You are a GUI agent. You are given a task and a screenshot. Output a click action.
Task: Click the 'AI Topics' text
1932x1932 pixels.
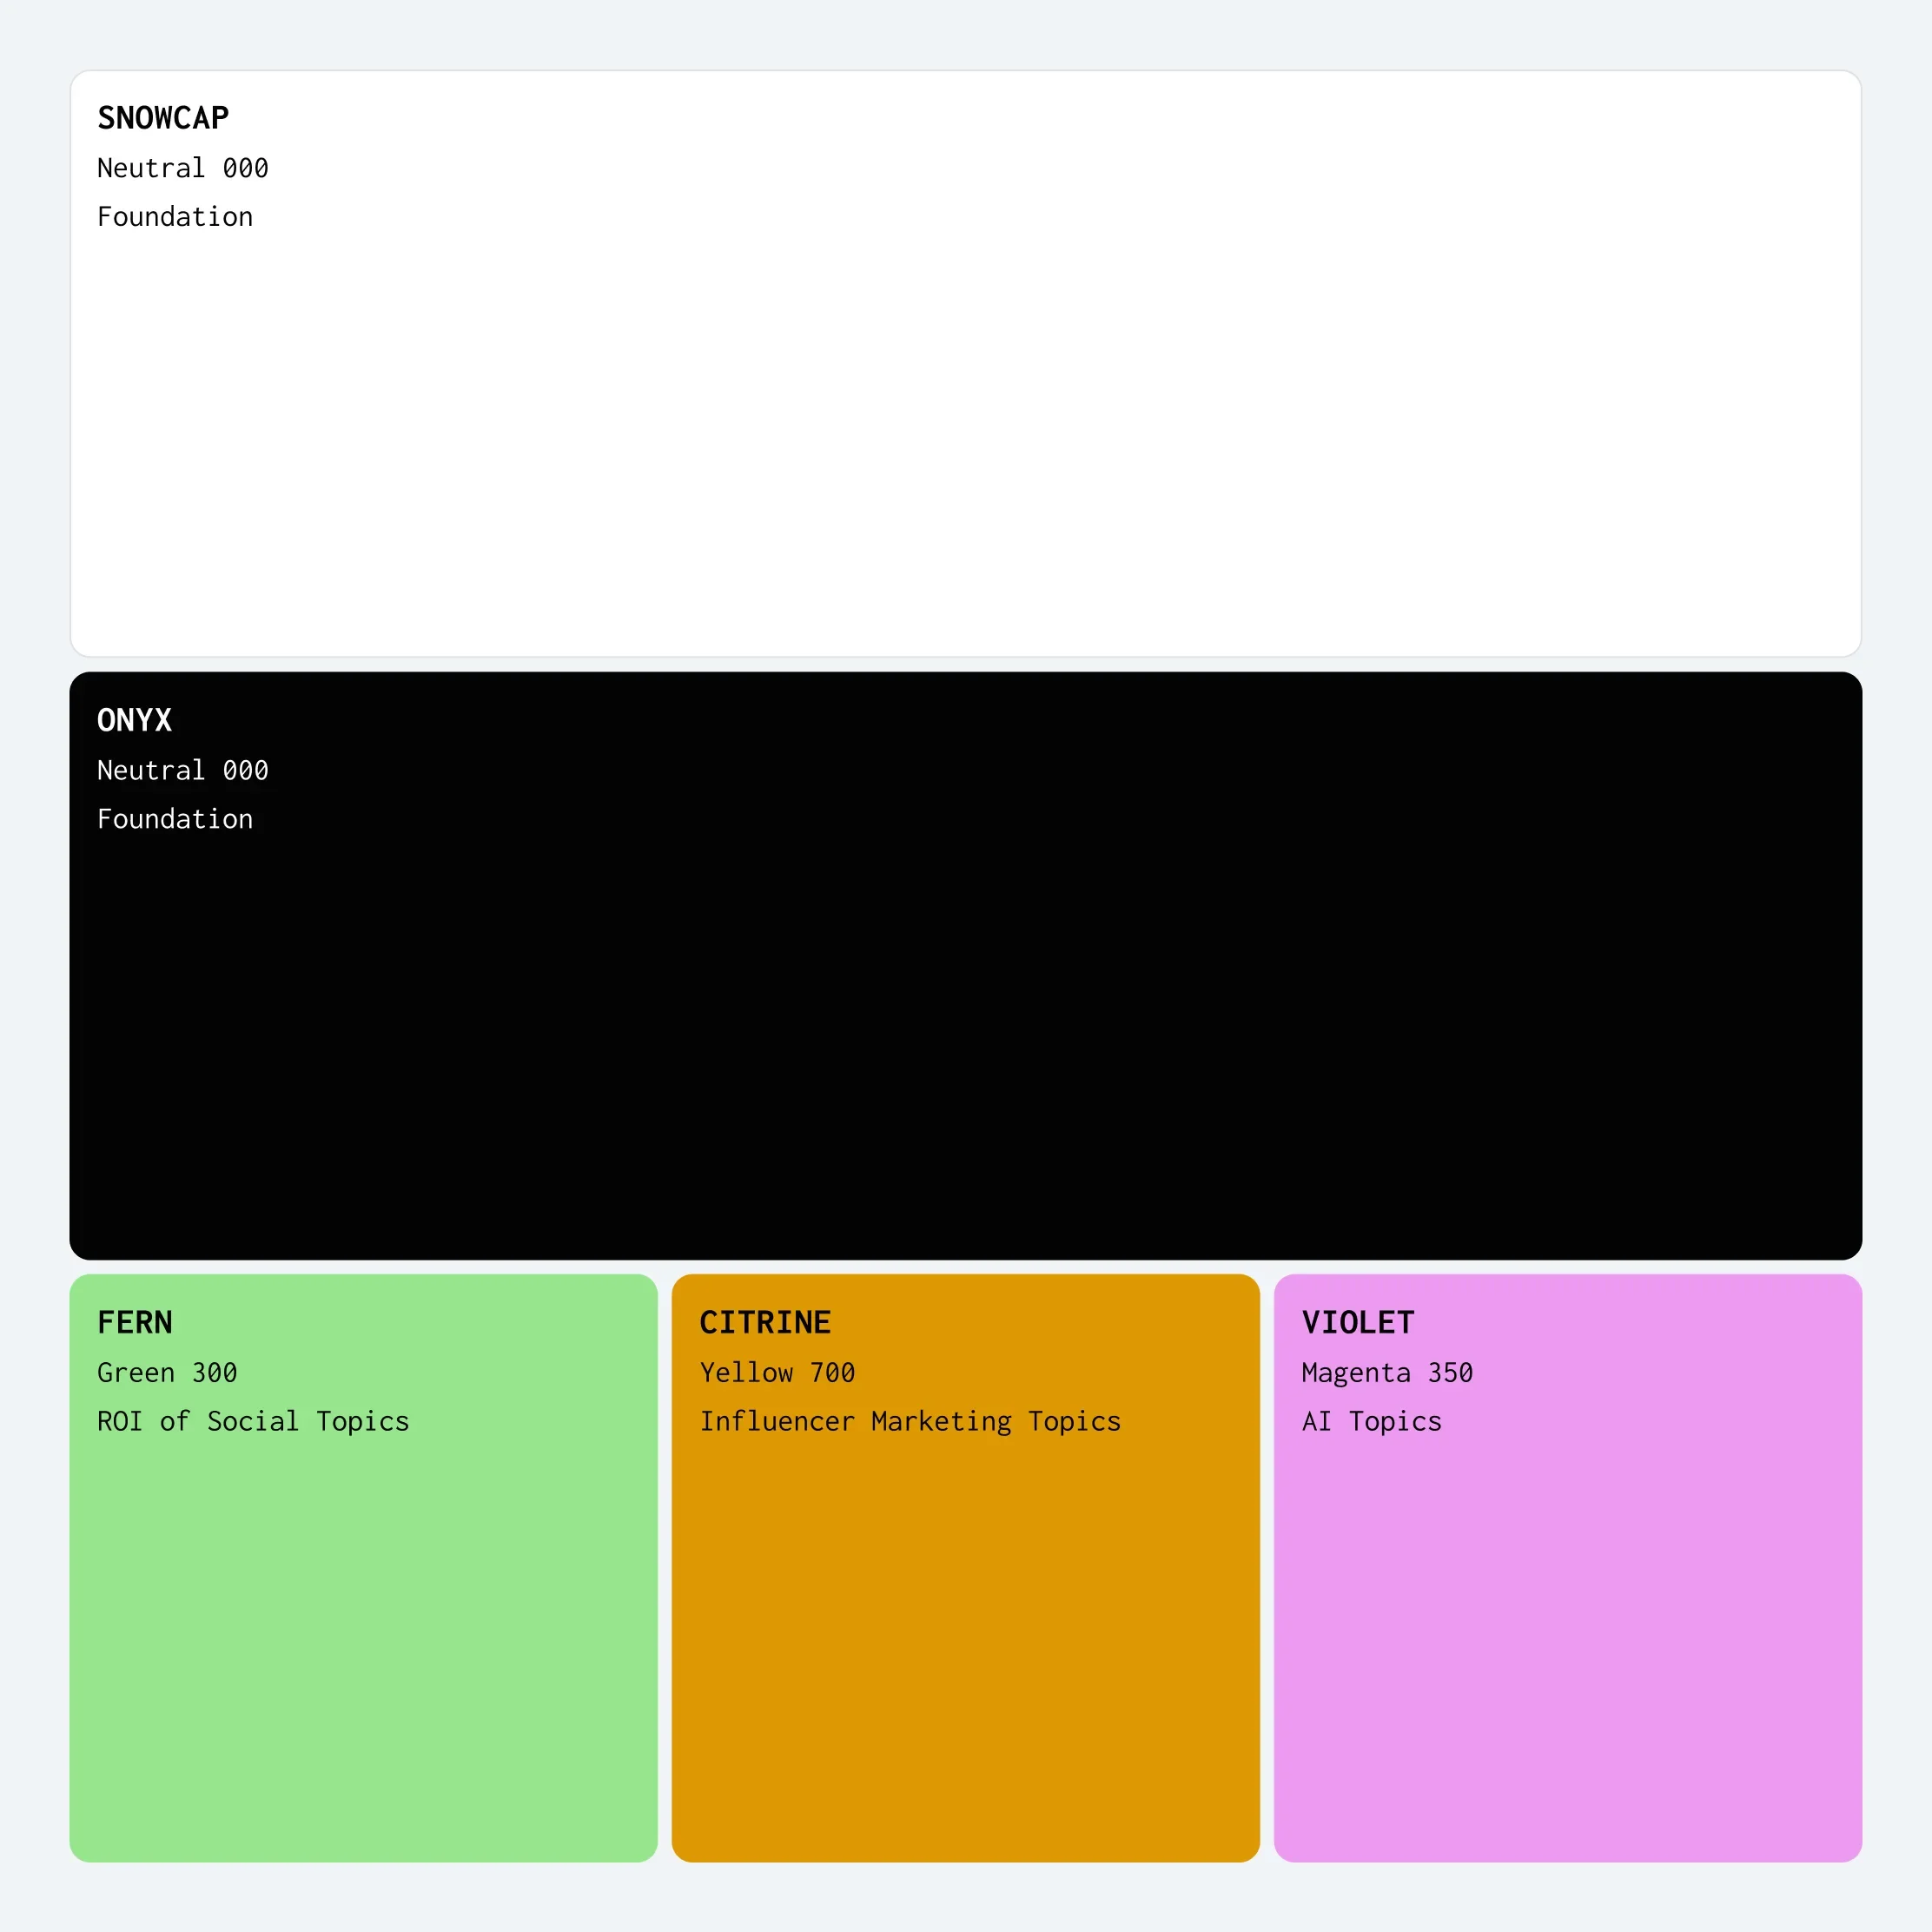tap(1371, 1421)
